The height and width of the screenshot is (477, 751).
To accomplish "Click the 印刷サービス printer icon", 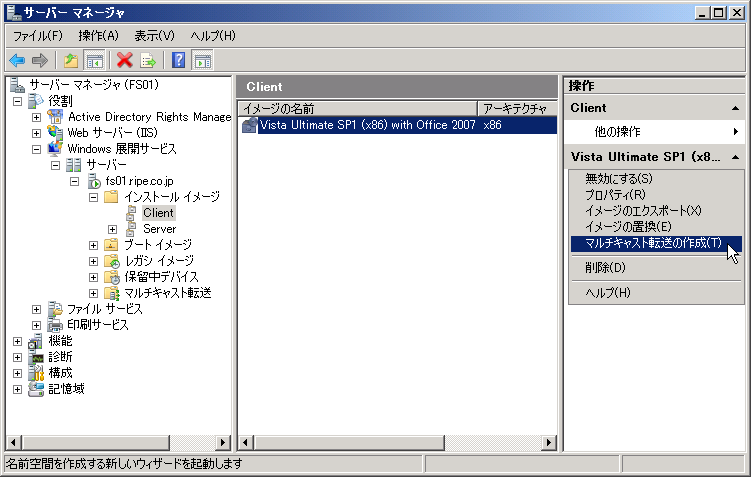I will (x=55, y=325).
